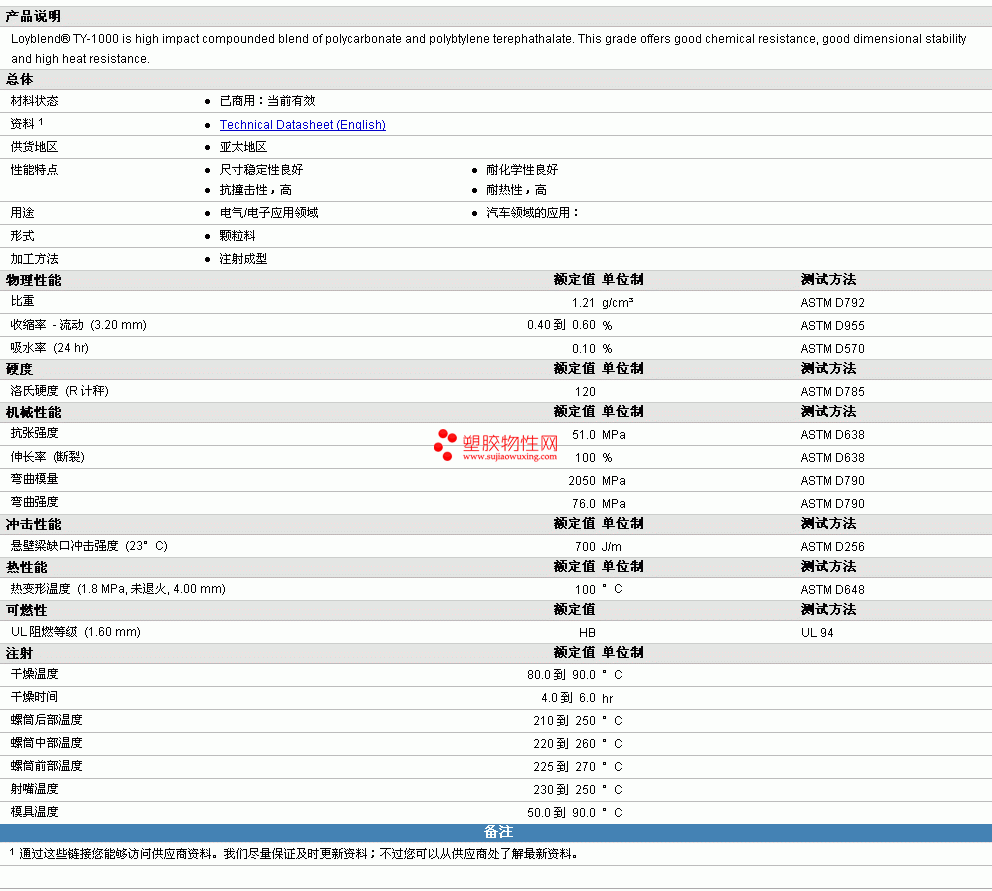992x891 pixels.
Task: Select the 热变形温度 row label
Action: click(x=118, y=589)
